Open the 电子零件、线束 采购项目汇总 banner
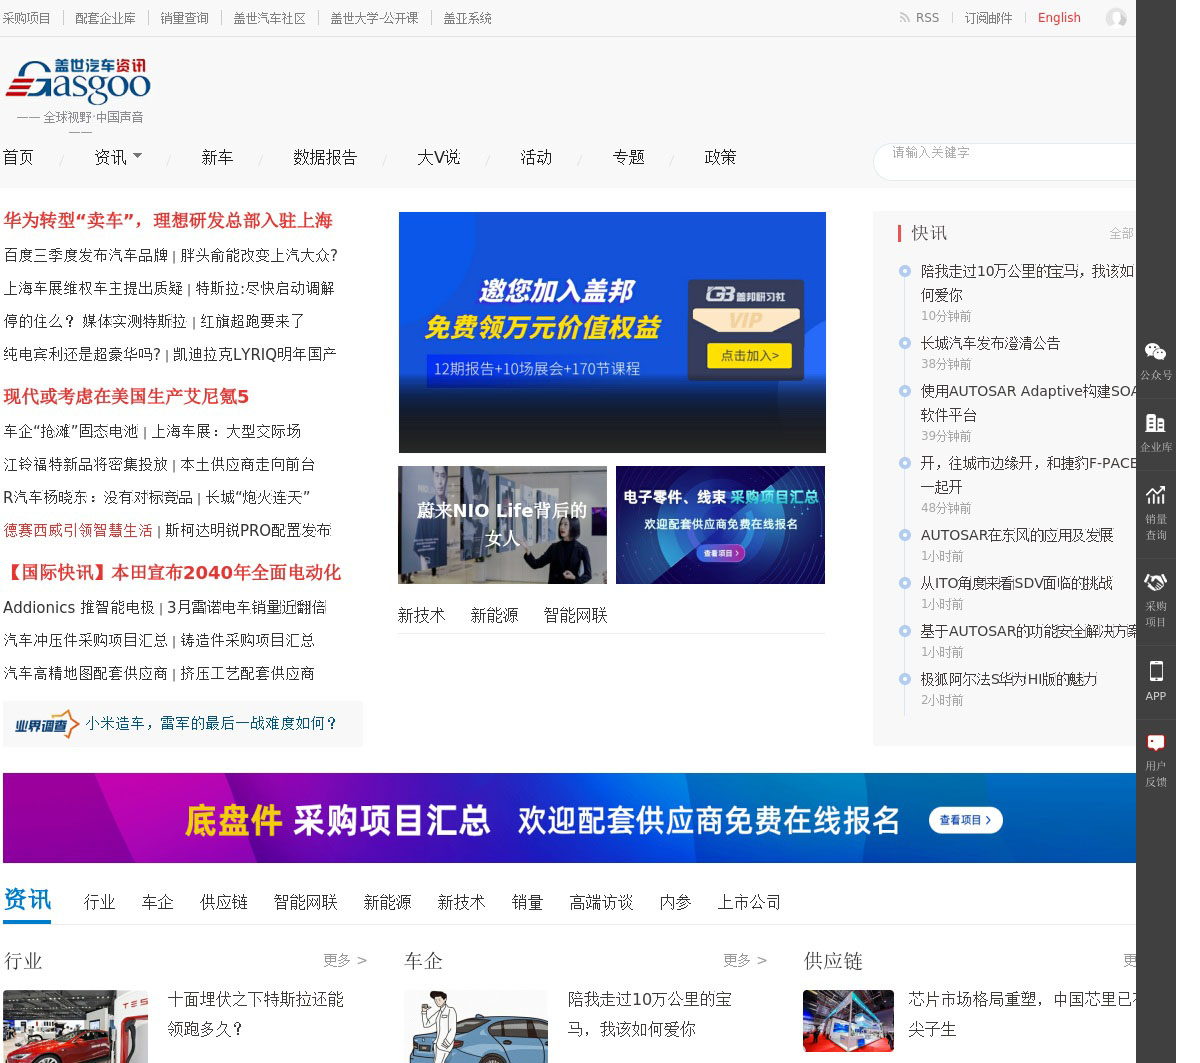 (720, 525)
